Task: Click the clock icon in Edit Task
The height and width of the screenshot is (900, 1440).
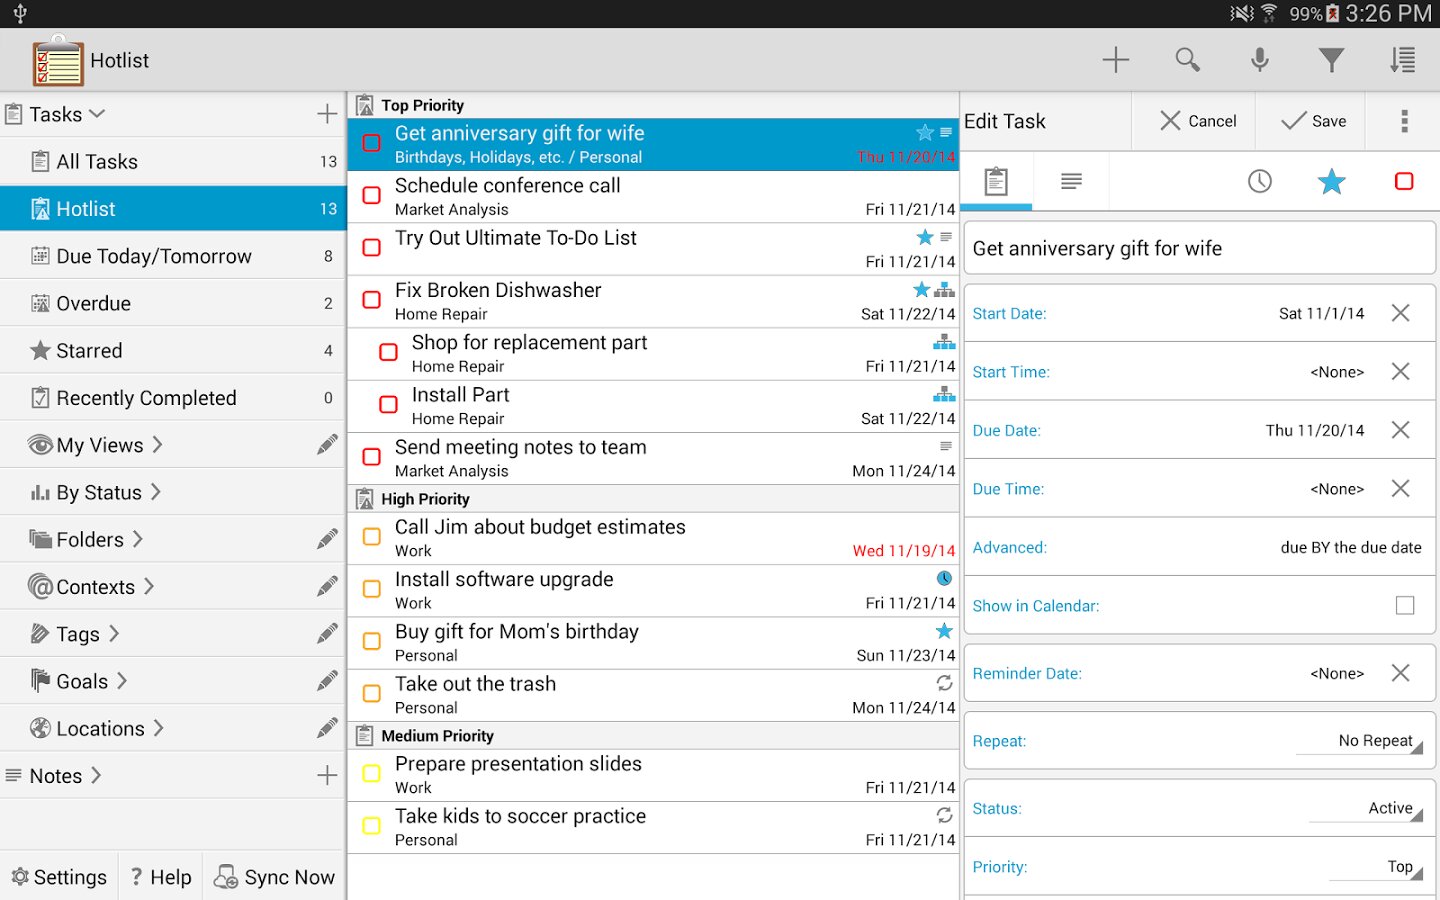Action: point(1259,181)
